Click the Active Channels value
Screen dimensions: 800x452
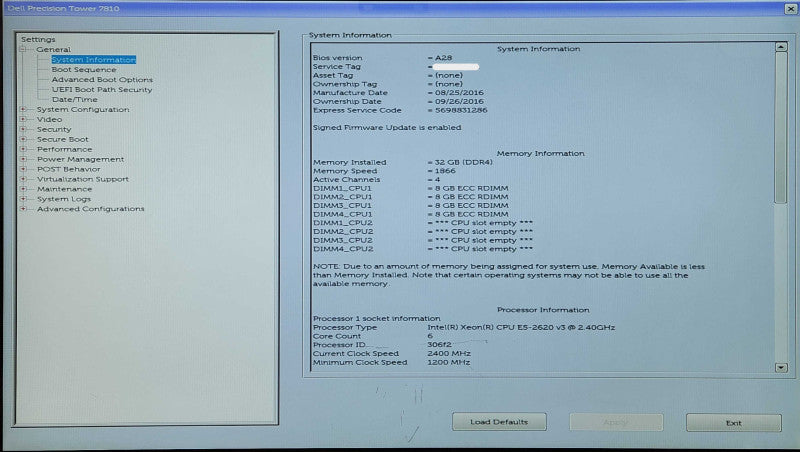click(x=437, y=179)
